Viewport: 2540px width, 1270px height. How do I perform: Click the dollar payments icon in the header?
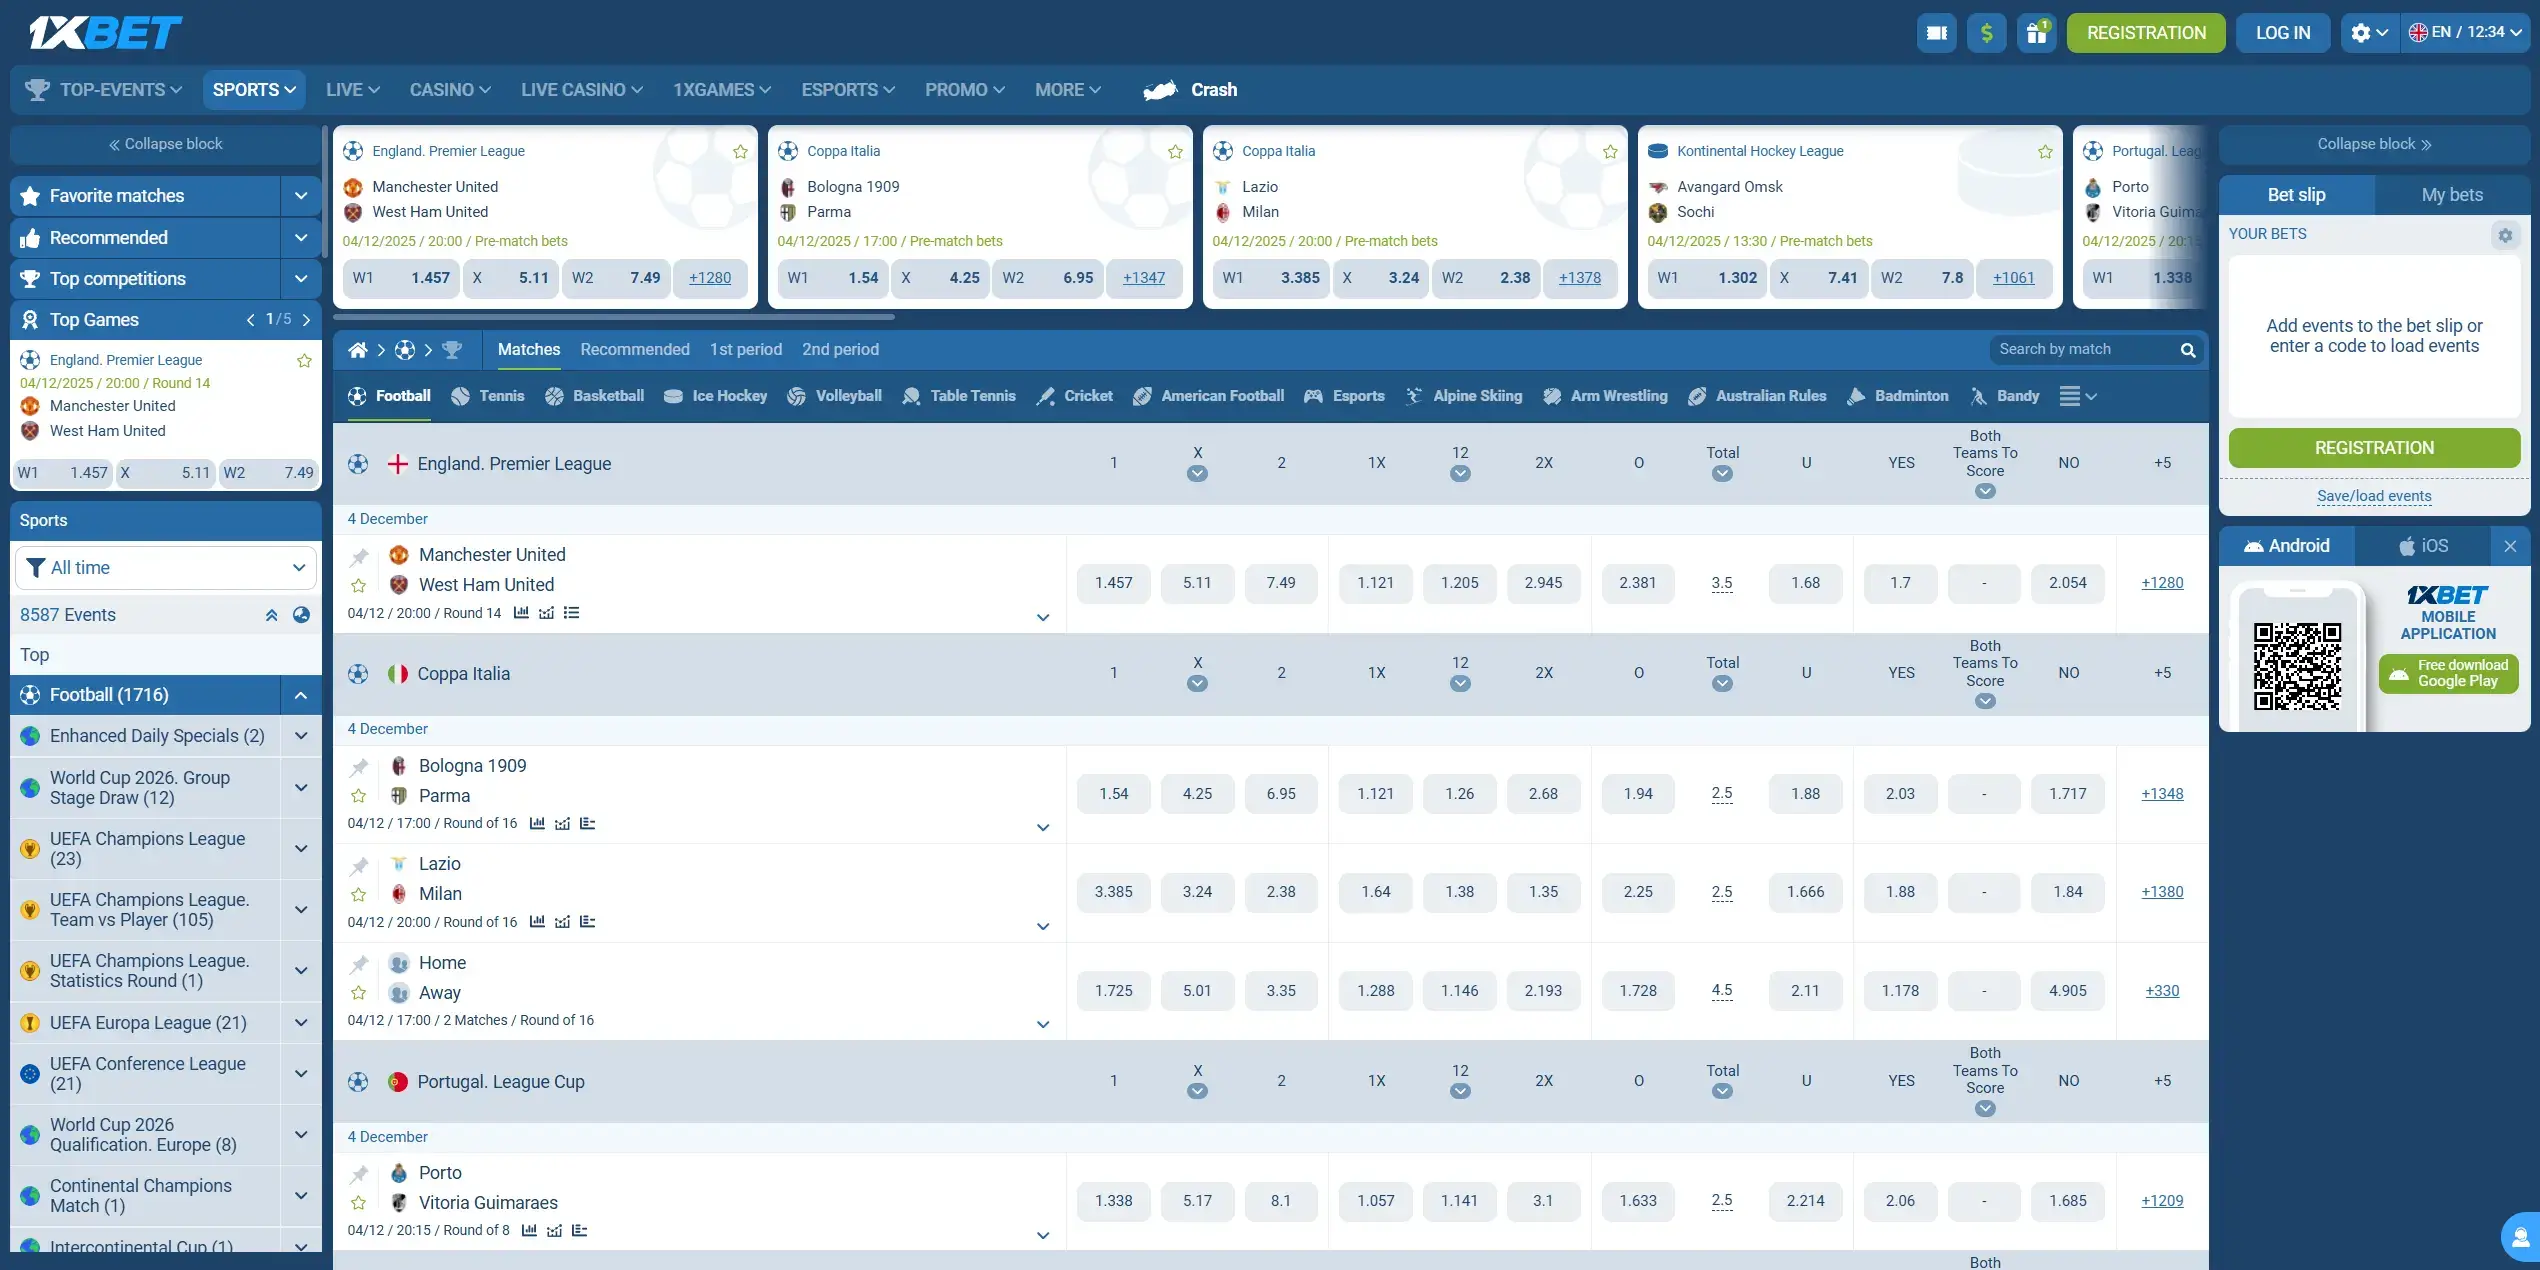(1987, 32)
